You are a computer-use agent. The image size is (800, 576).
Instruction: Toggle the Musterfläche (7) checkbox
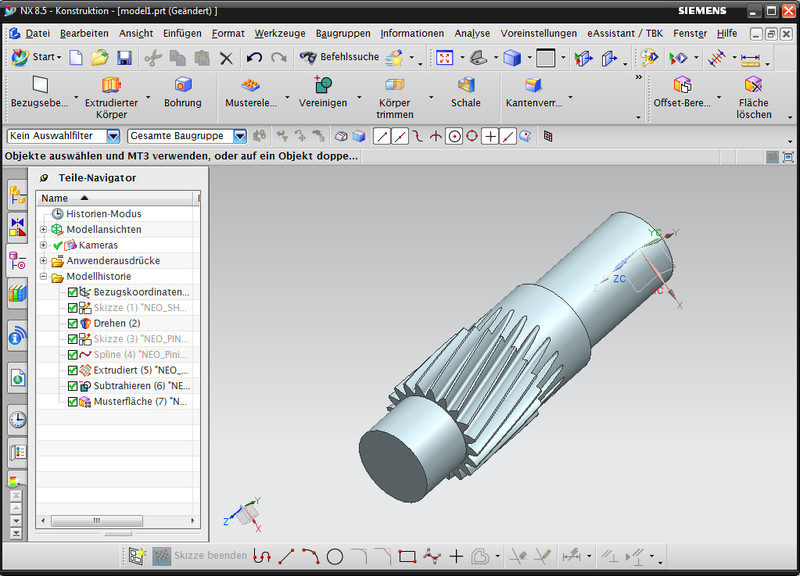tap(73, 401)
